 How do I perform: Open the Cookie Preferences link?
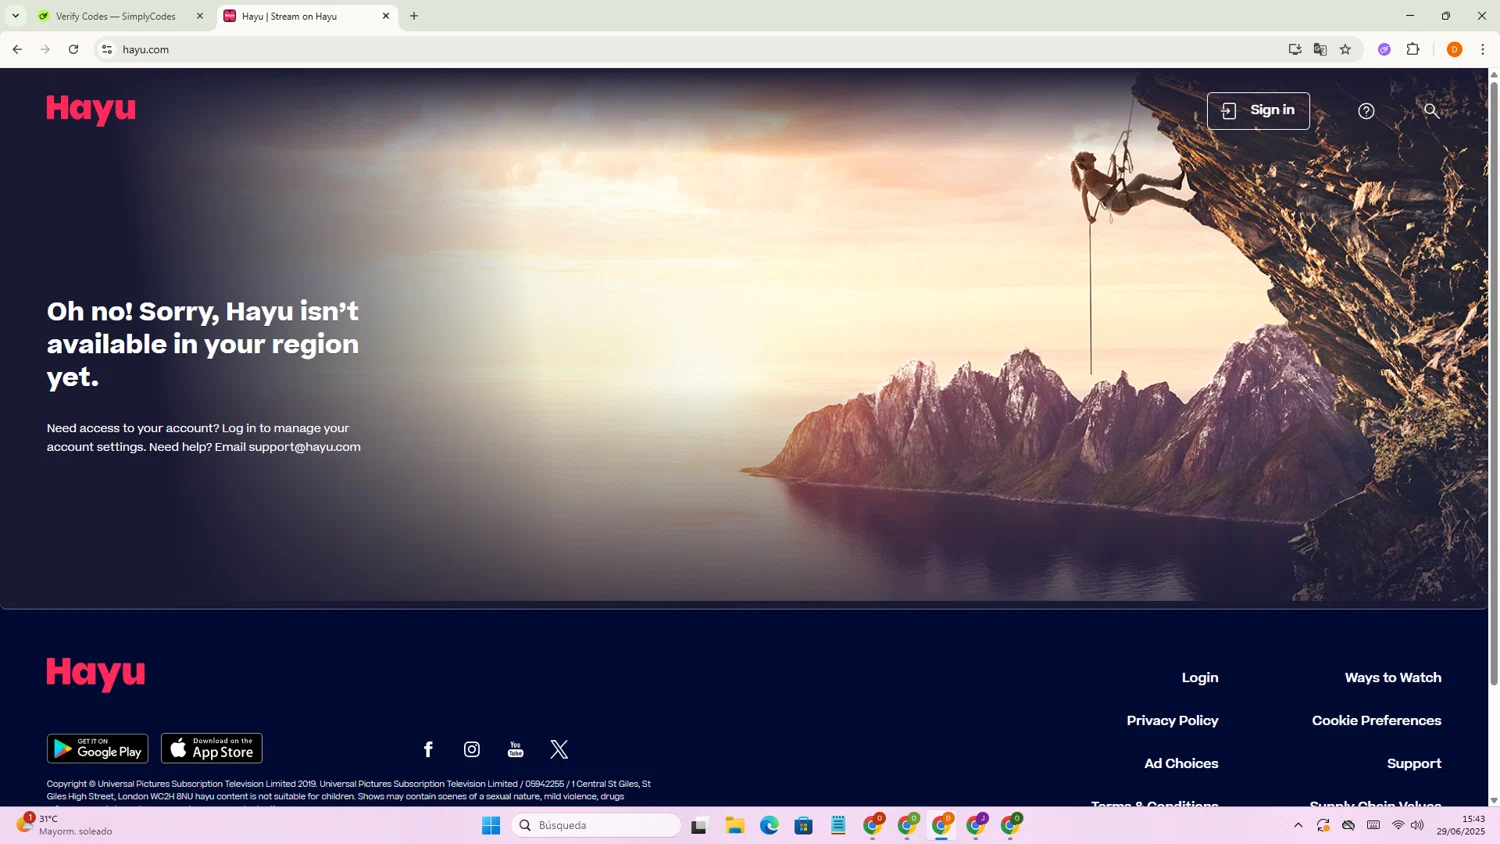pyautogui.click(x=1376, y=721)
